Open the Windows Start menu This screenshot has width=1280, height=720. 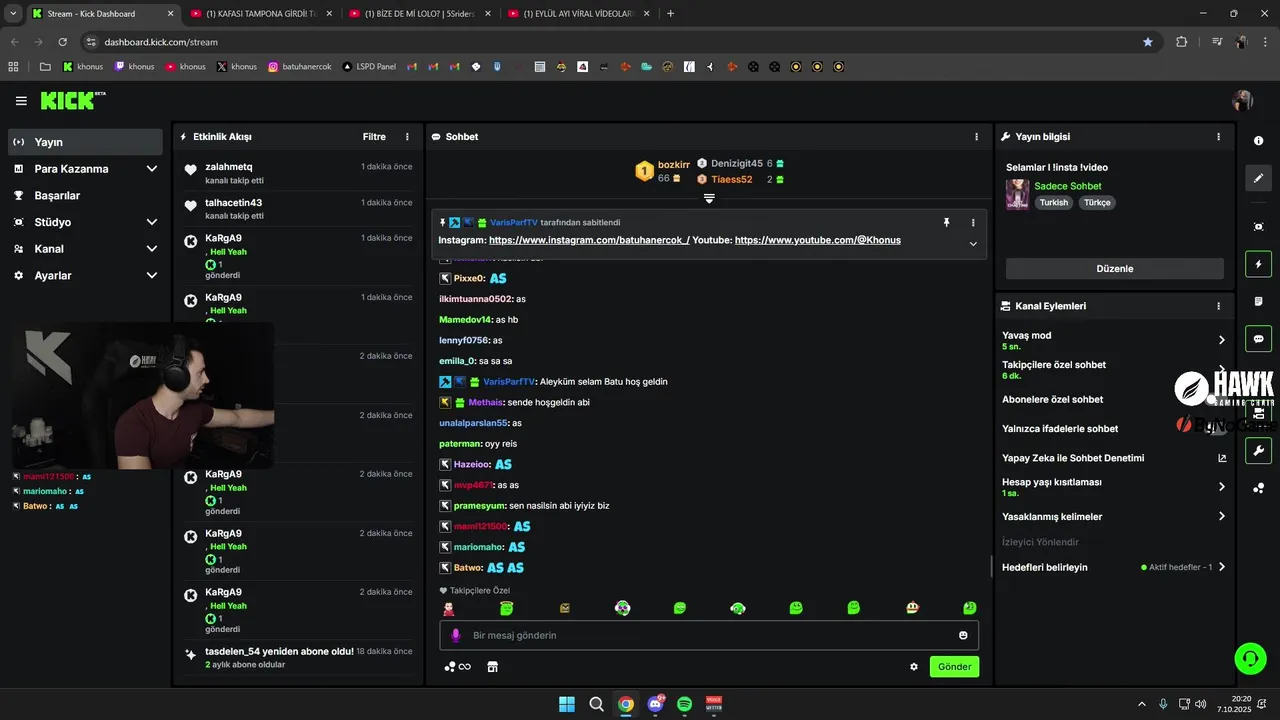[567, 704]
